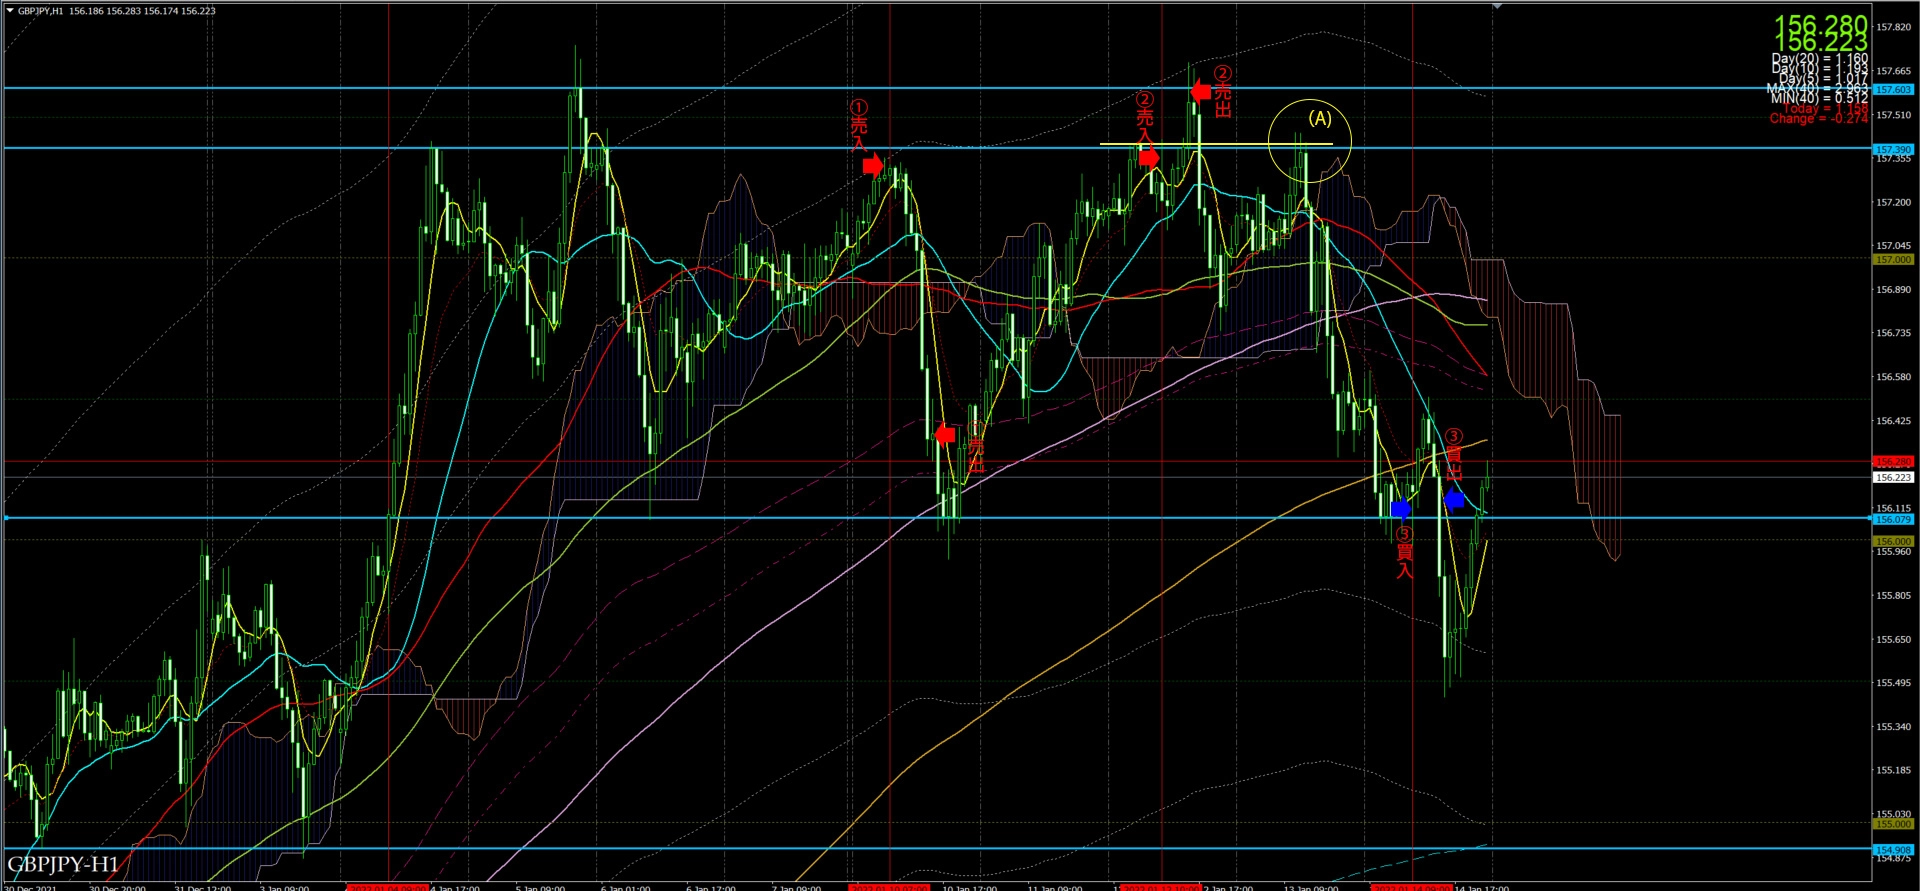Select the red 2022.01.10 07:00 date tag
This screenshot has width=1920, height=891.
click(889, 887)
